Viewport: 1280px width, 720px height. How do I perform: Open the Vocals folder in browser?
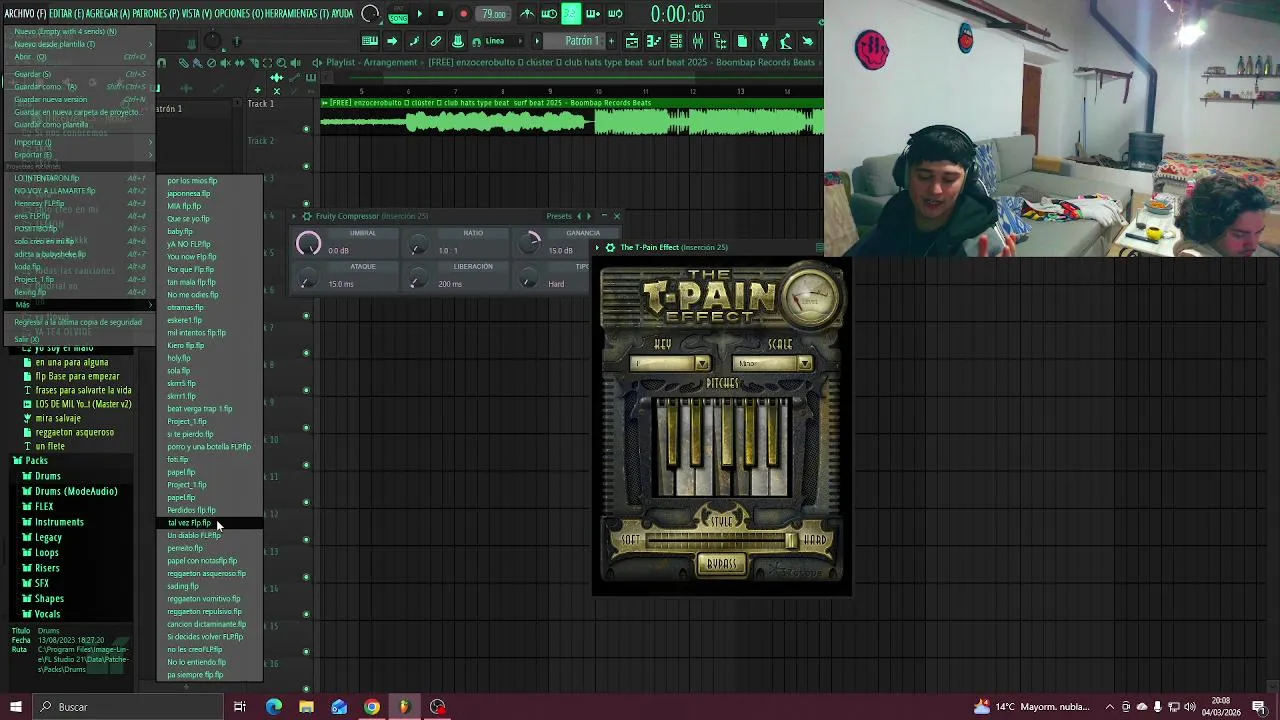pos(48,614)
